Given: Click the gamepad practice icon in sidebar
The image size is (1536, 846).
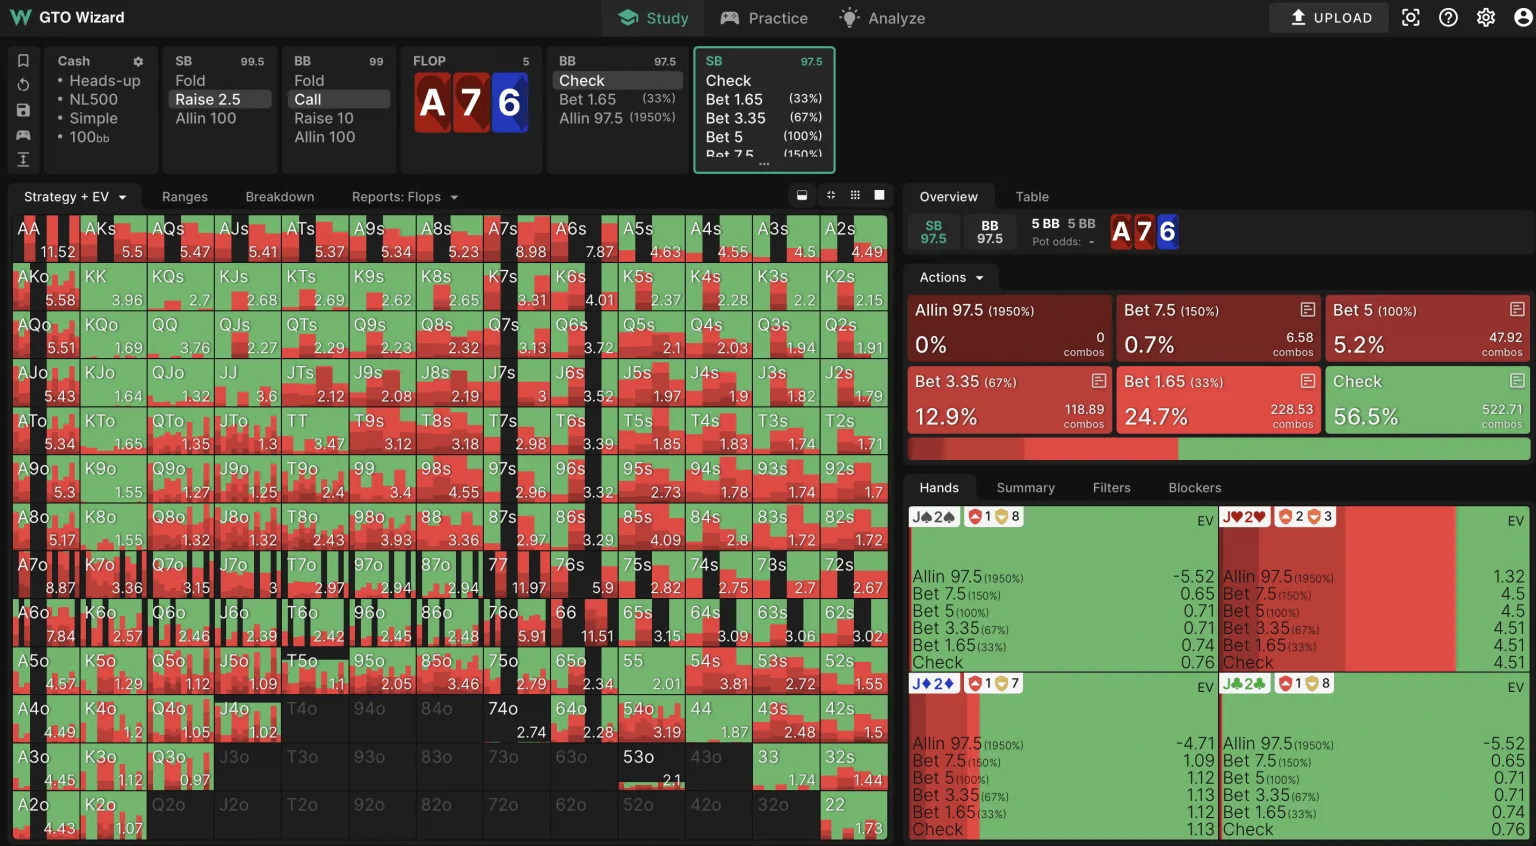Looking at the screenshot, I should (23, 135).
